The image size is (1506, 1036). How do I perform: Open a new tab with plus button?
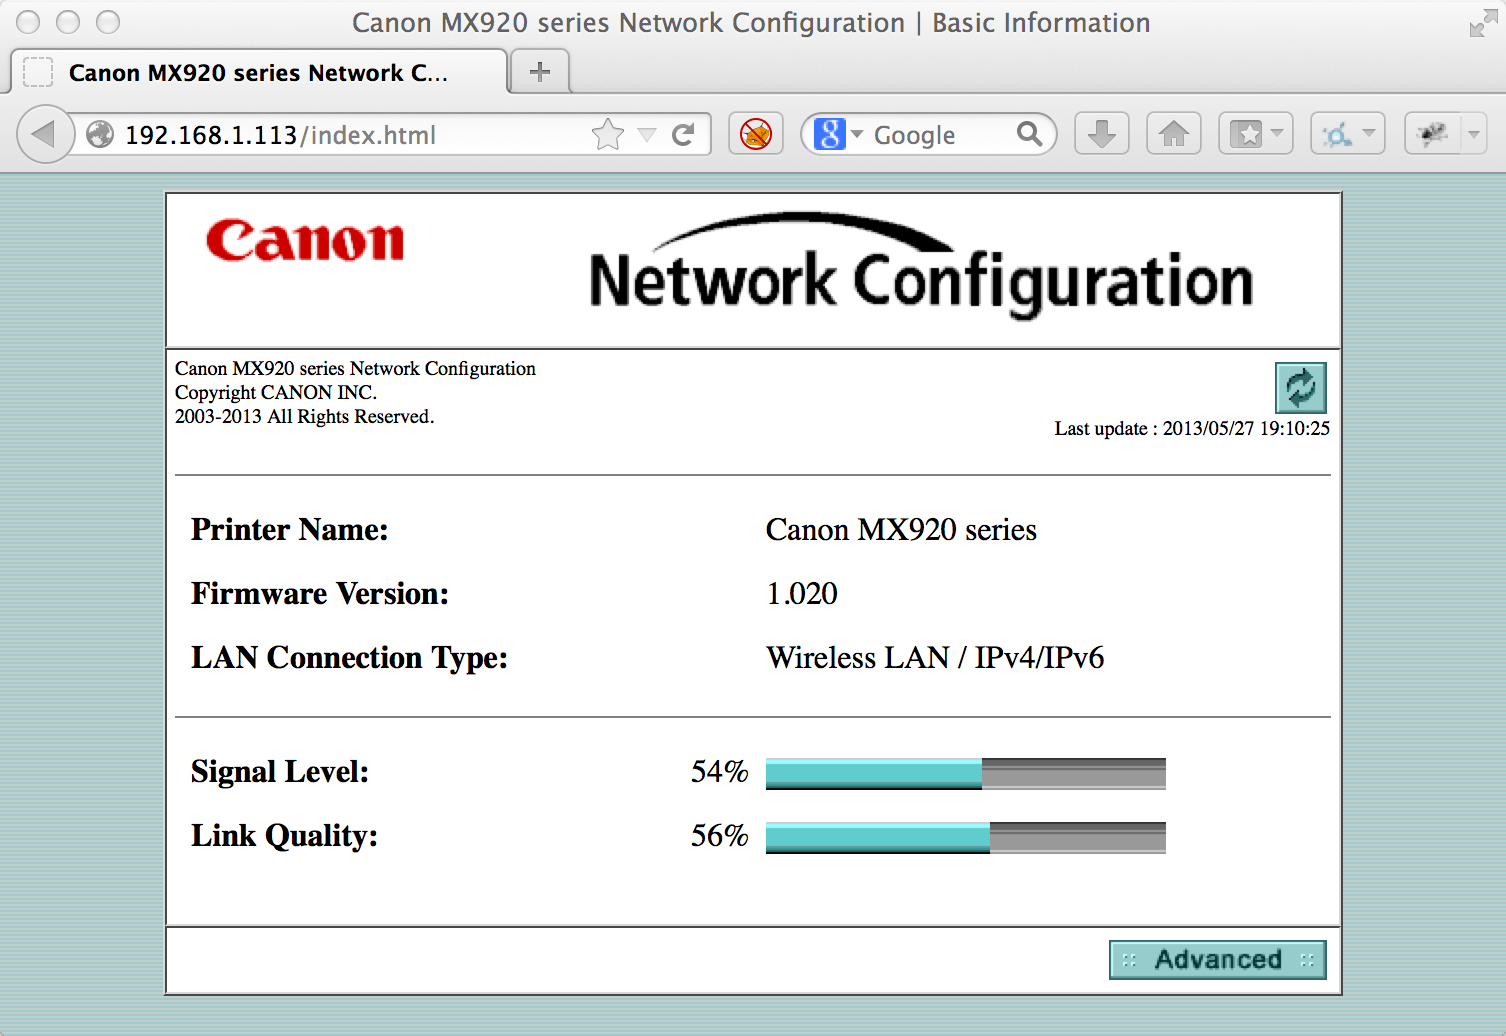pos(540,72)
